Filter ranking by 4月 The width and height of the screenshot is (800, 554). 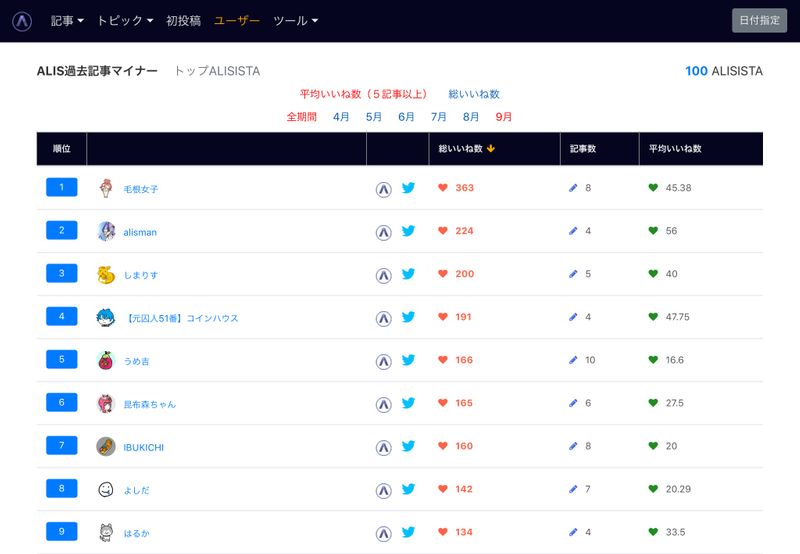[x=341, y=117]
